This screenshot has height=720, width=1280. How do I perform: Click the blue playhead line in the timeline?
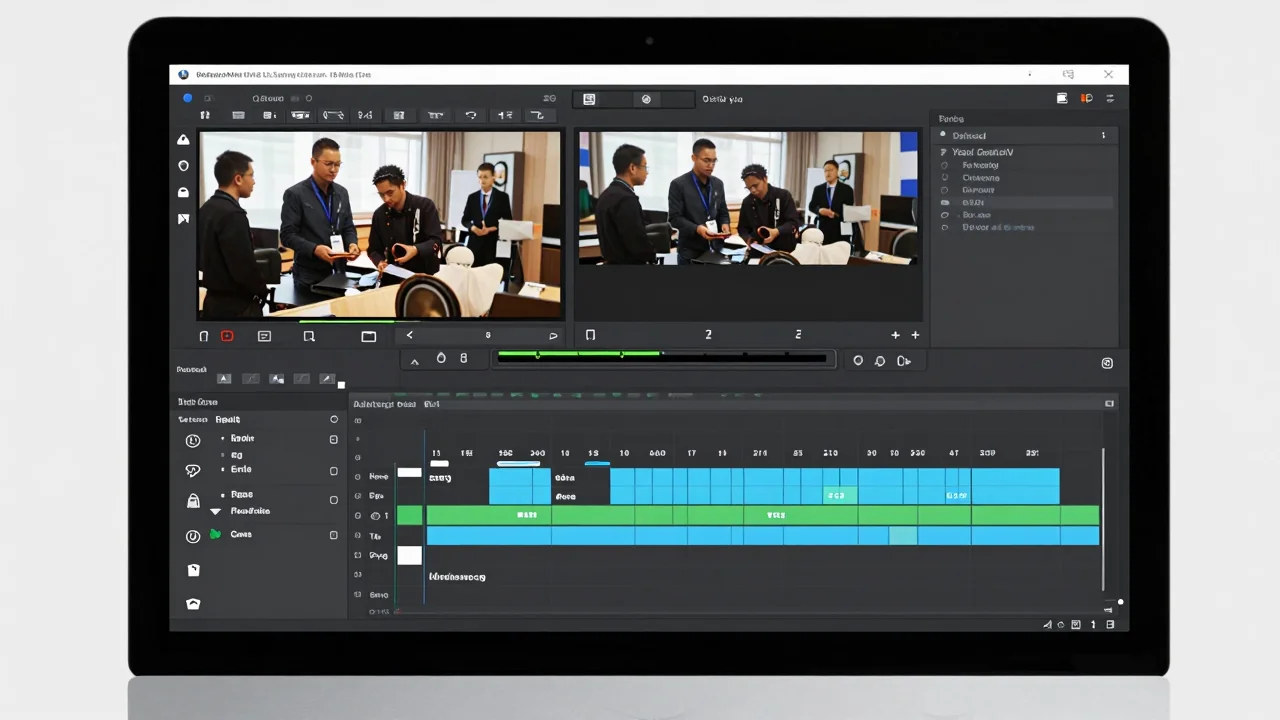[x=424, y=517]
